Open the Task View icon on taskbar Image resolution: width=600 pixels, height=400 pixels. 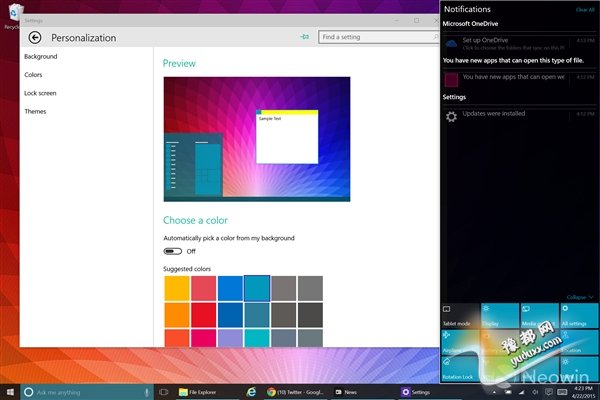click(x=164, y=392)
